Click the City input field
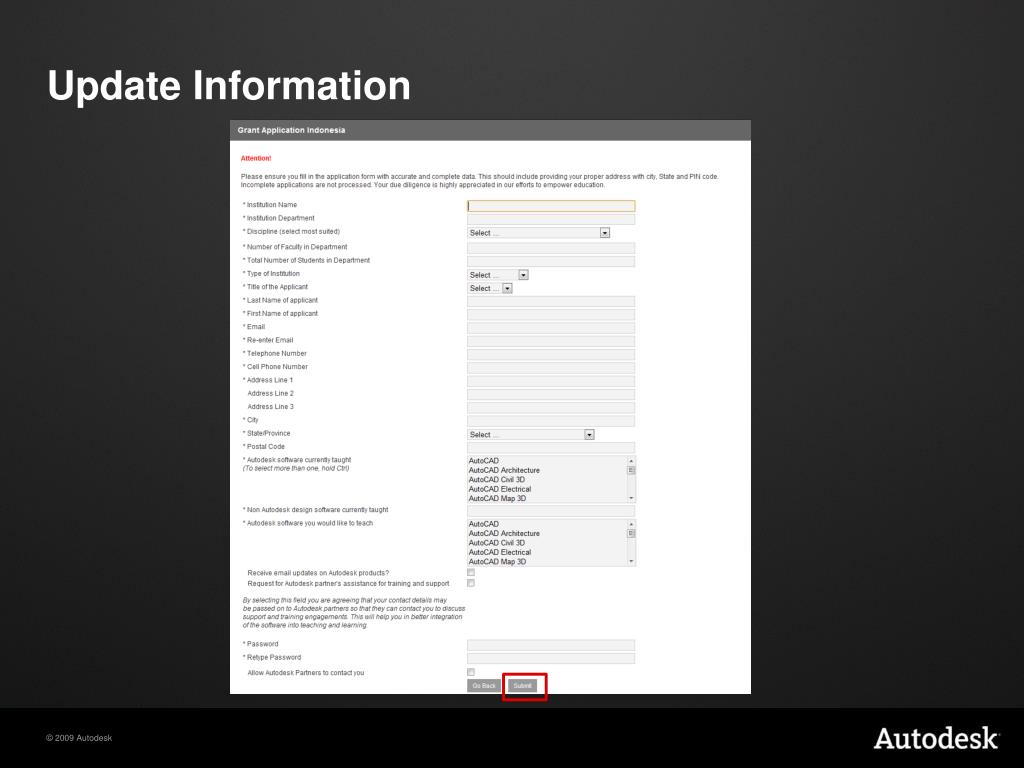The width and height of the screenshot is (1024, 768). tap(551, 421)
